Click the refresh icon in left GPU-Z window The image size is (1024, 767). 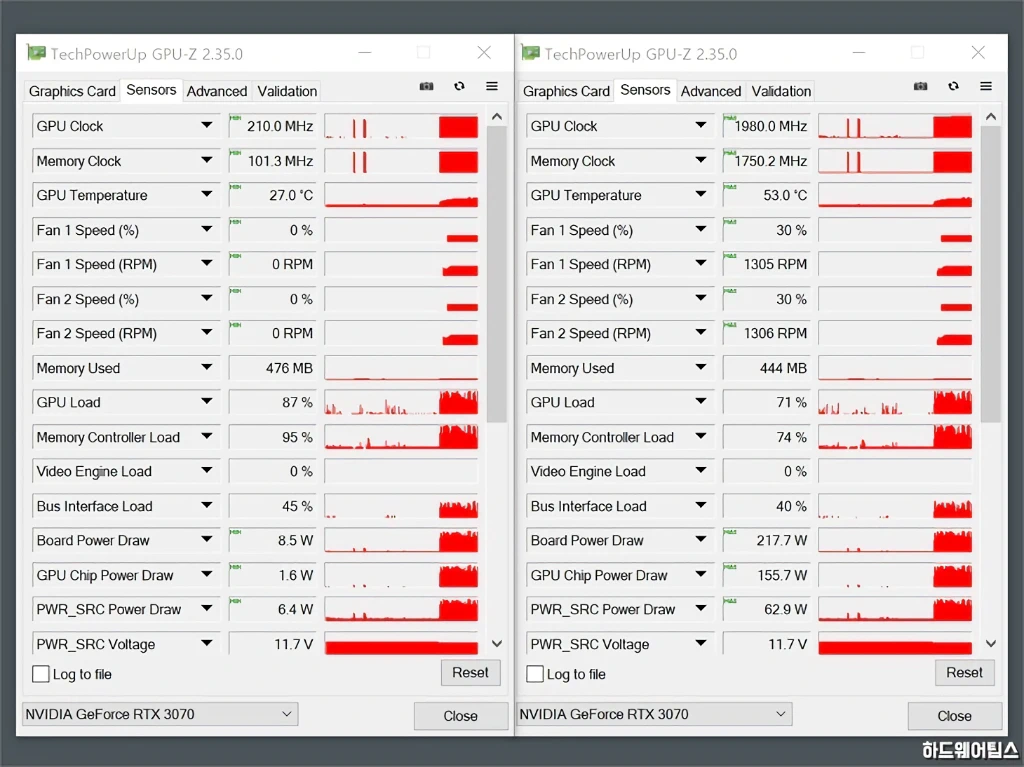(x=460, y=86)
